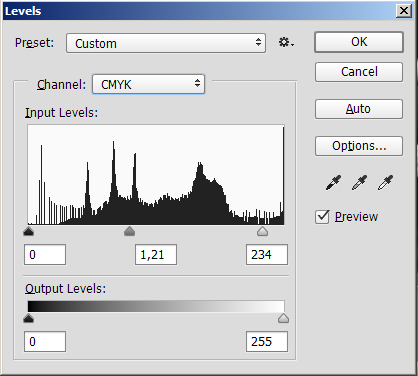Open the Channel dropdown showing CMYK
This screenshot has height=376, width=418.
click(x=148, y=84)
